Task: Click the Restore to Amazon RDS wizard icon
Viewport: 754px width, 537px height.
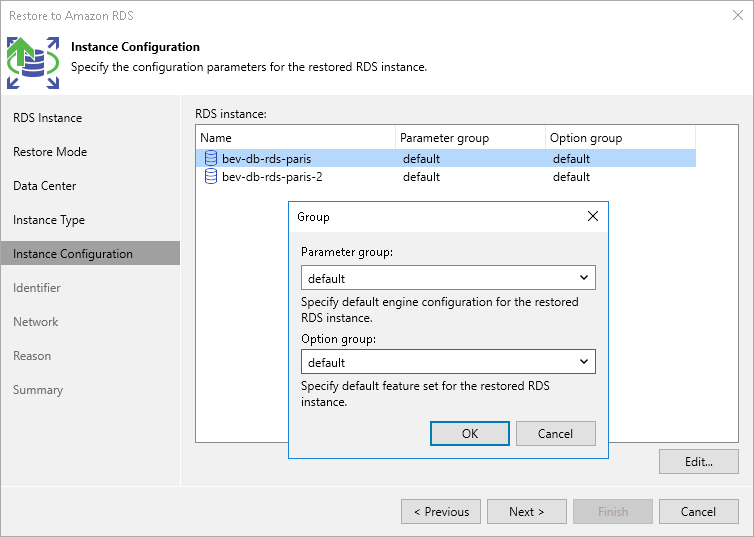Action: tap(33, 62)
